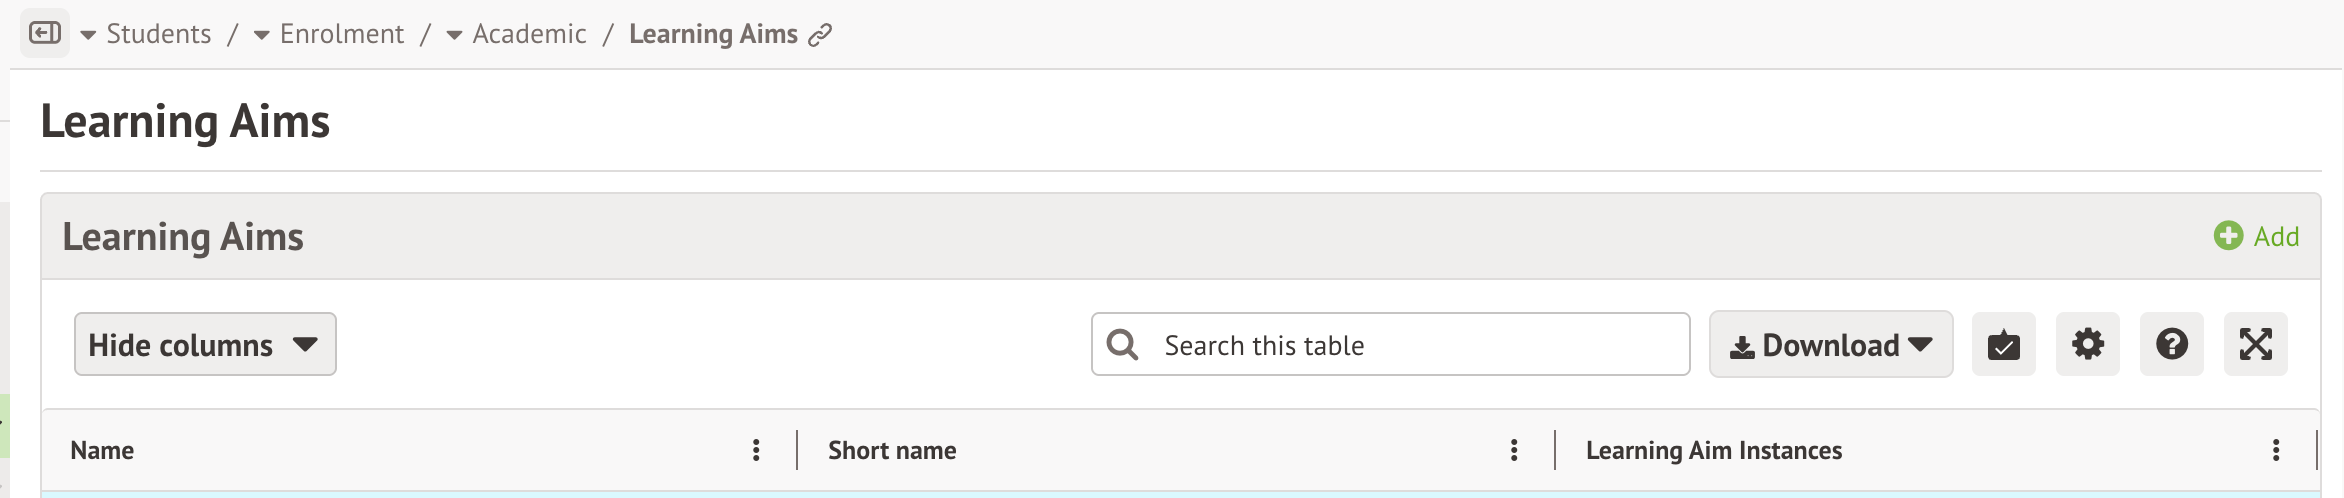2344x498 pixels.
Task: Open the Hide columns dropdown
Action: tap(205, 345)
